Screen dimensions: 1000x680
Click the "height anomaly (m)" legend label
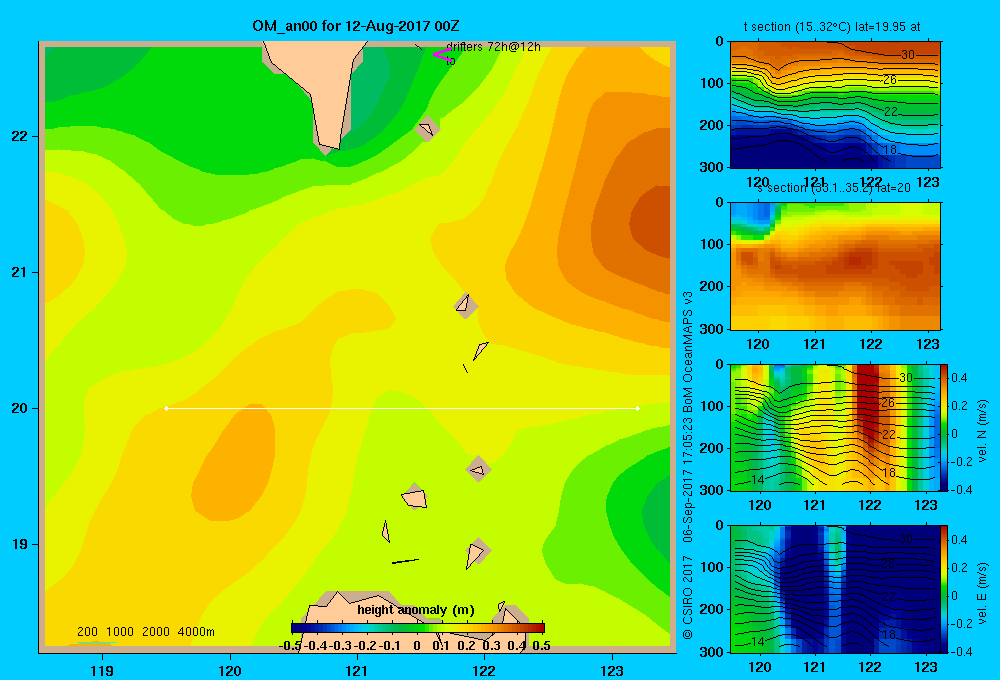(x=416, y=610)
